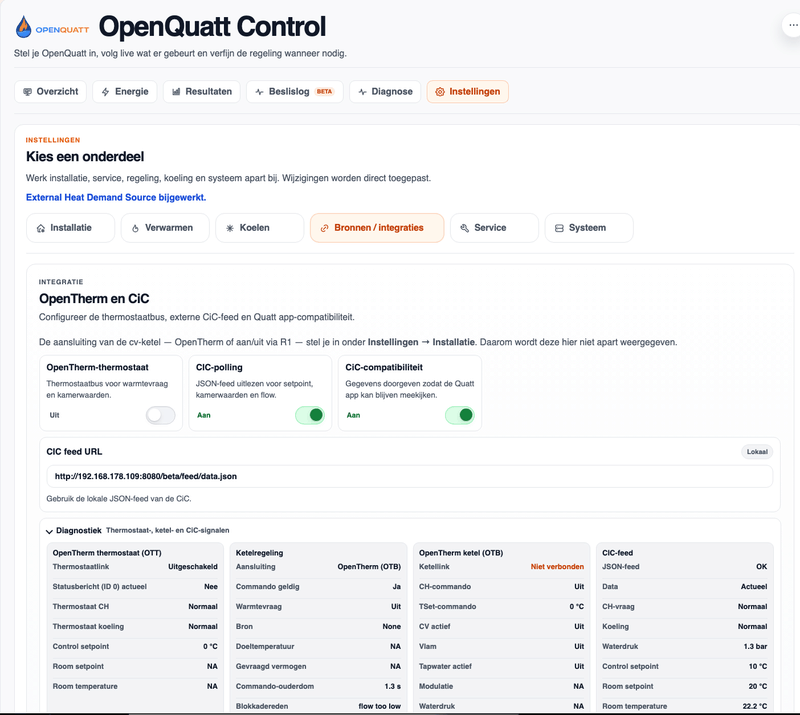Screen dimensions: 800x715
Task: Click the Instellingen tab's gear icon
Action: 440,92
